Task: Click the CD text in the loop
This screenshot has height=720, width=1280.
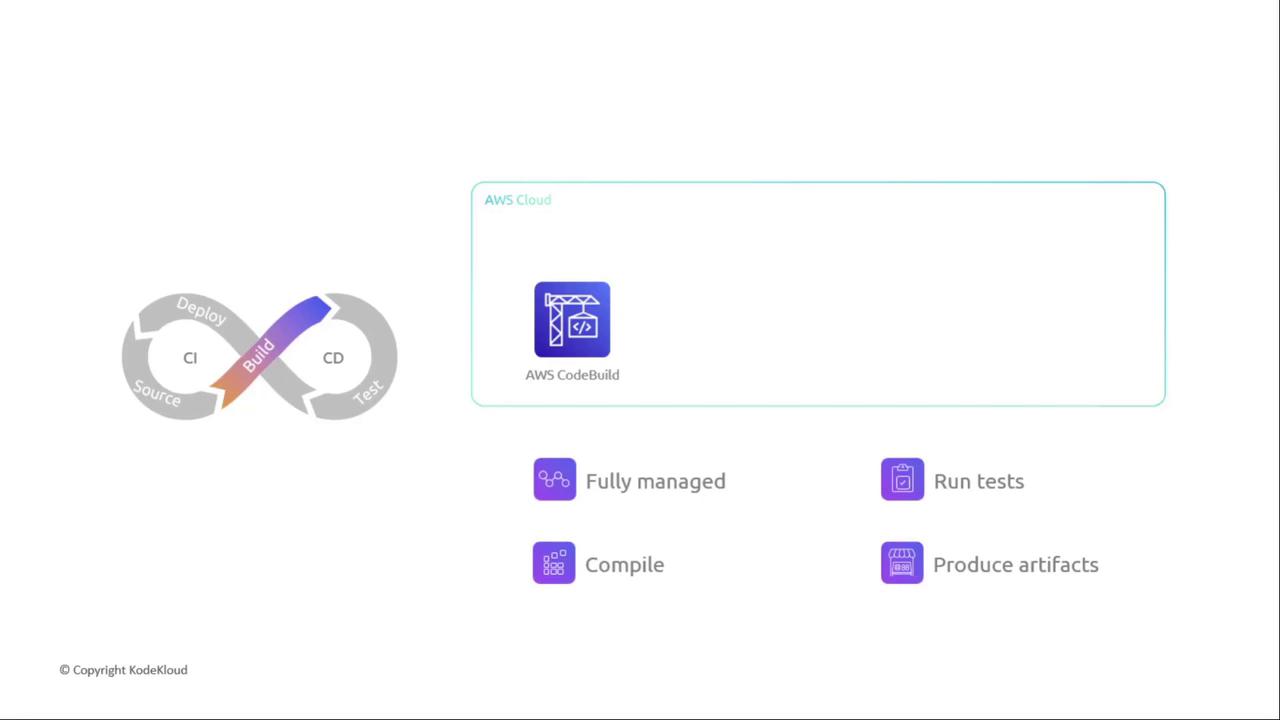Action: (x=333, y=358)
